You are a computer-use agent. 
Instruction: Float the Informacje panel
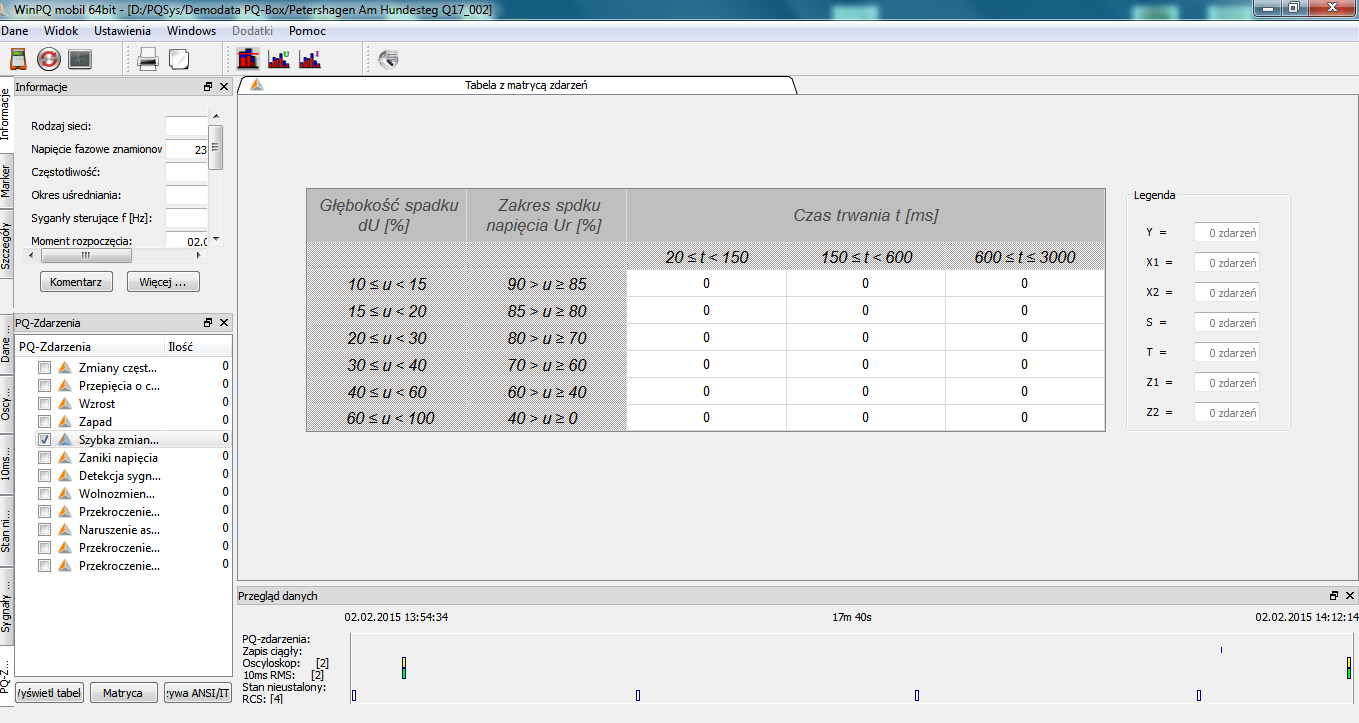click(x=208, y=87)
